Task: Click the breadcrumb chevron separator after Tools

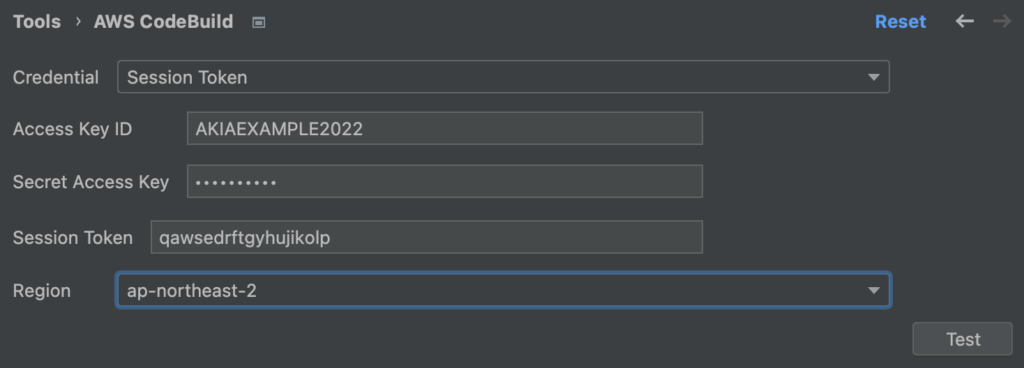Action: point(78,22)
